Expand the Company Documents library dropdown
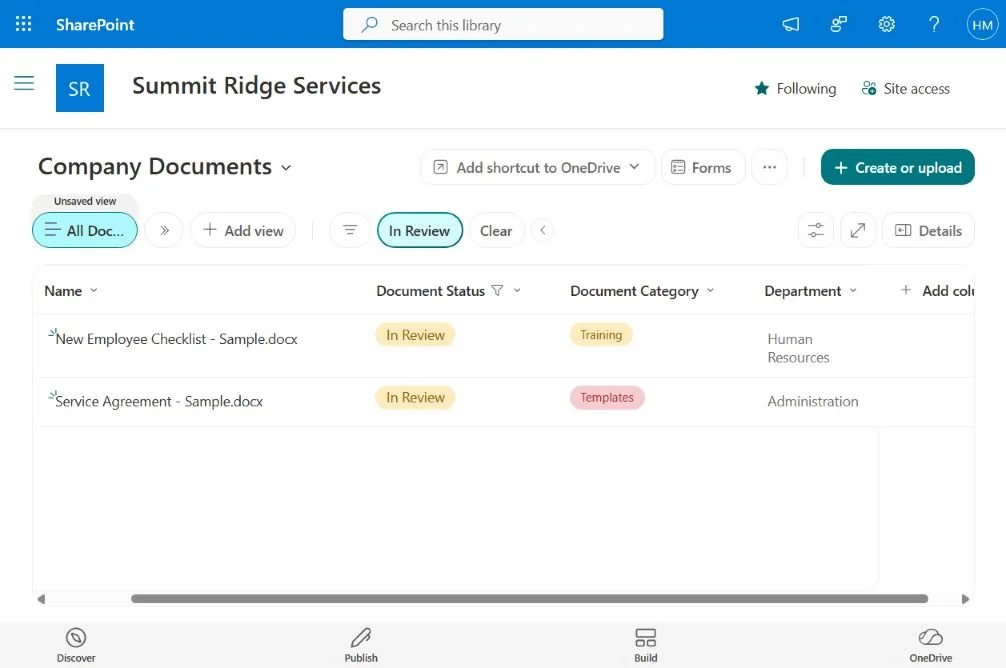The image size is (1006, 668). pyautogui.click(x=286, y=167)
